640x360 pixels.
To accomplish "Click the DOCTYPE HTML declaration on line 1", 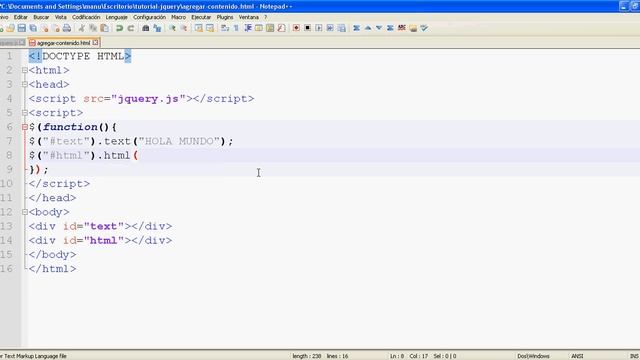I will 80,56.
